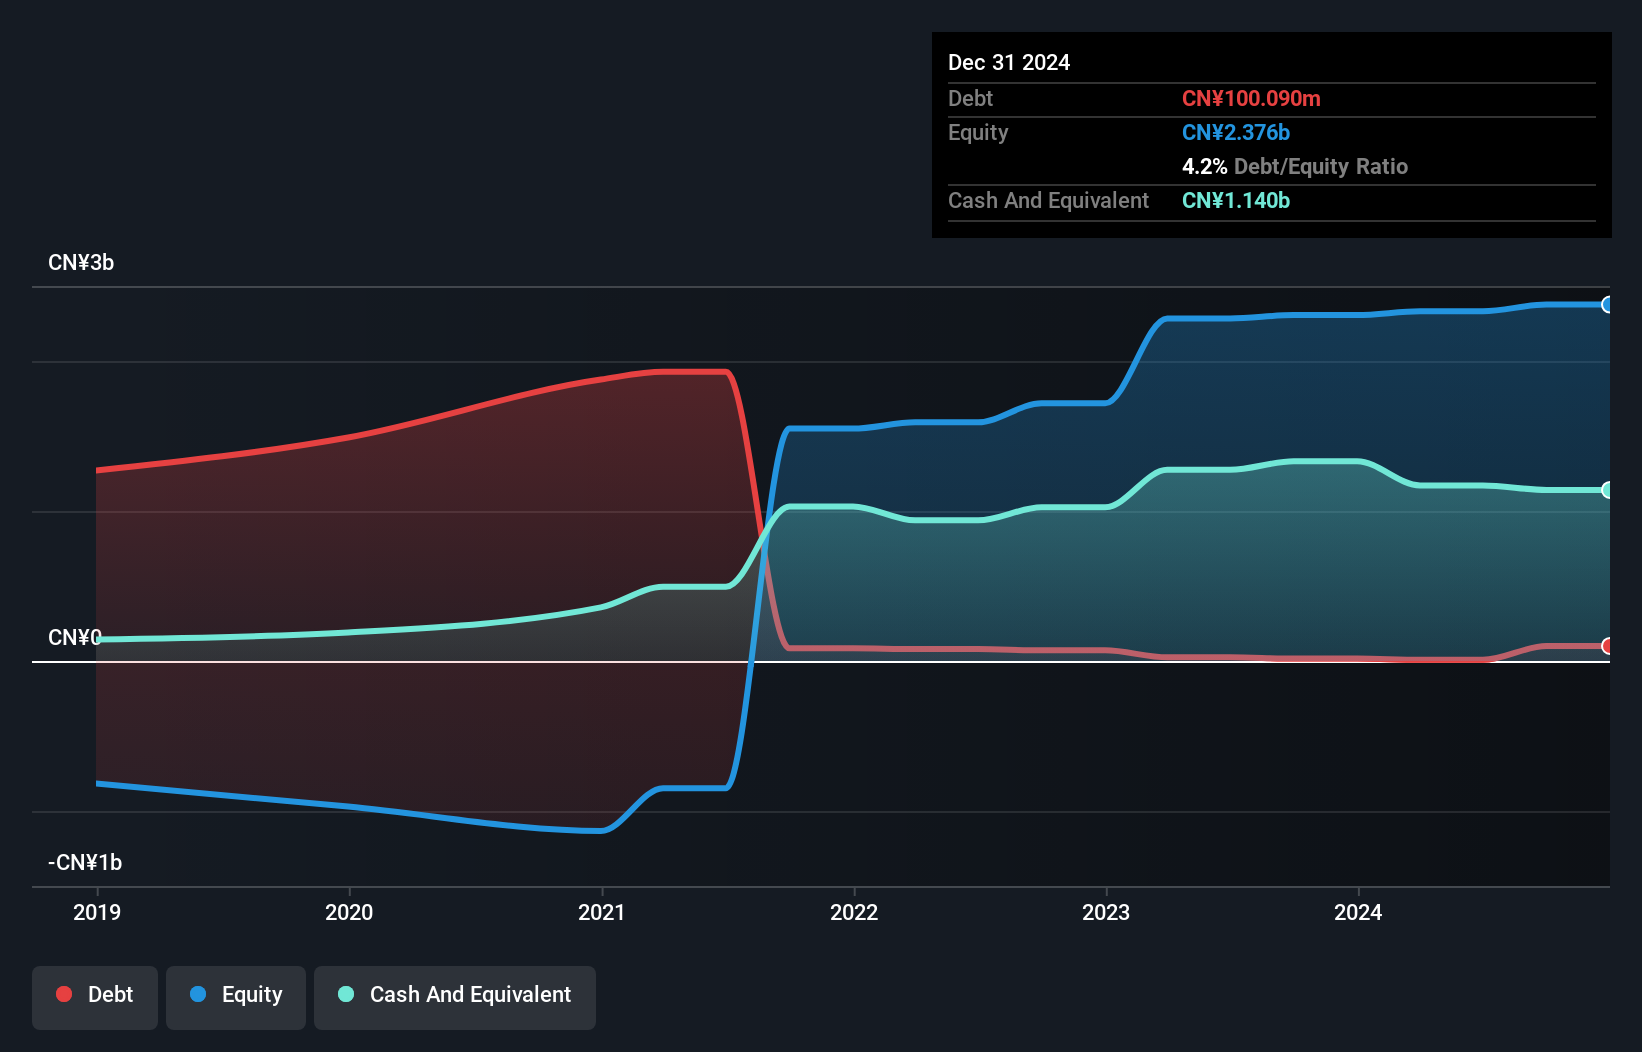Toggle the Equity series visibility
Screen dimensions: 1642x1052
point(235,994)
